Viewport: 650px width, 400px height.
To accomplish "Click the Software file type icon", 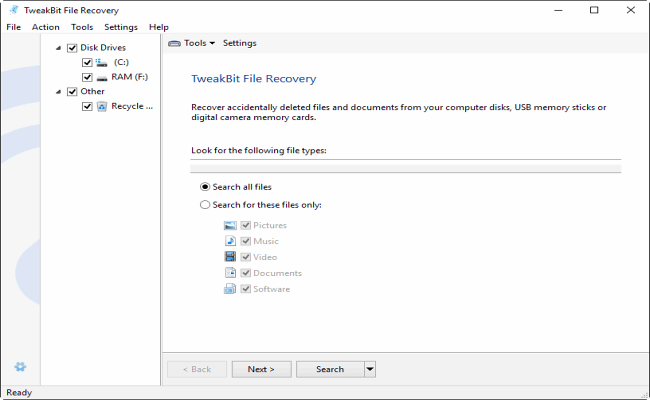I will coord(230,289).
